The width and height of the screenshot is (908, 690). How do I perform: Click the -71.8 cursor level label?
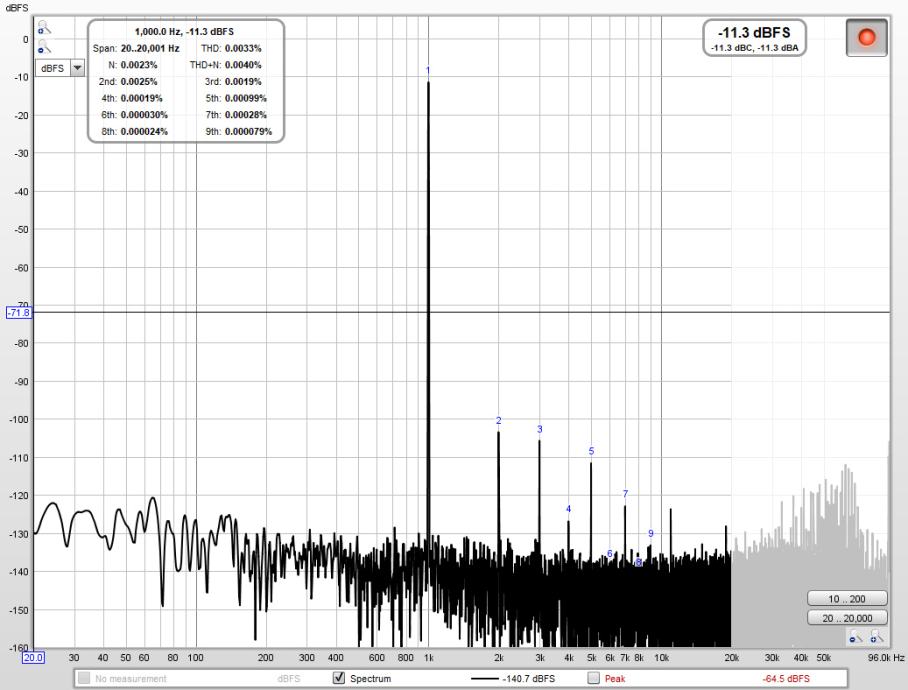point(19,312)
